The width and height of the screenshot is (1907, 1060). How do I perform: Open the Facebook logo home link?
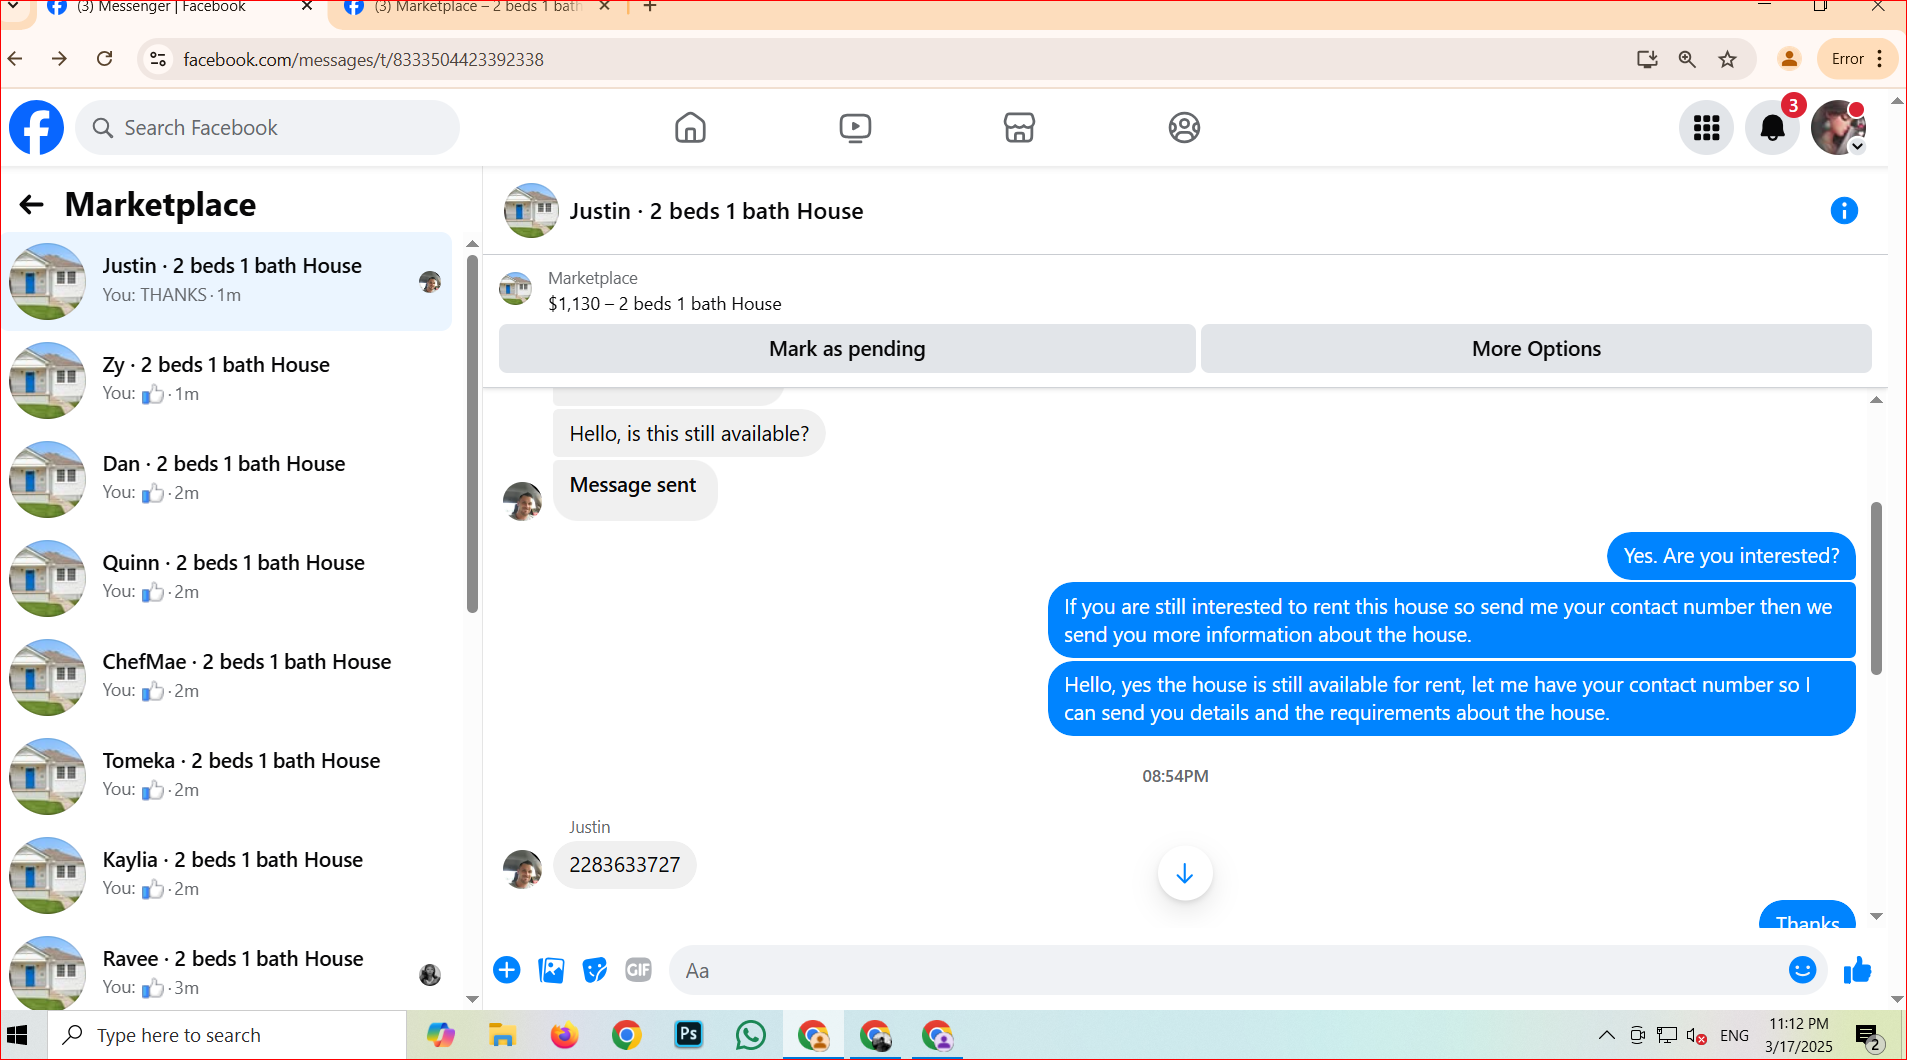36,128
